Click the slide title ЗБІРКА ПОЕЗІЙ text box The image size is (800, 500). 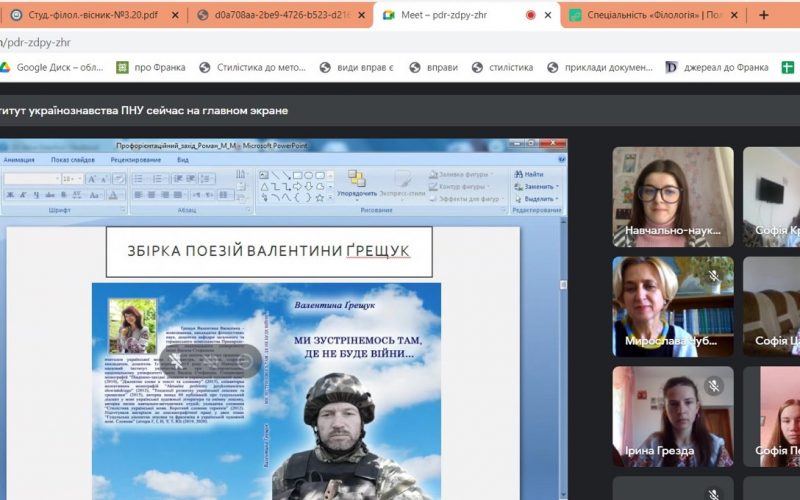pos(269,251)
